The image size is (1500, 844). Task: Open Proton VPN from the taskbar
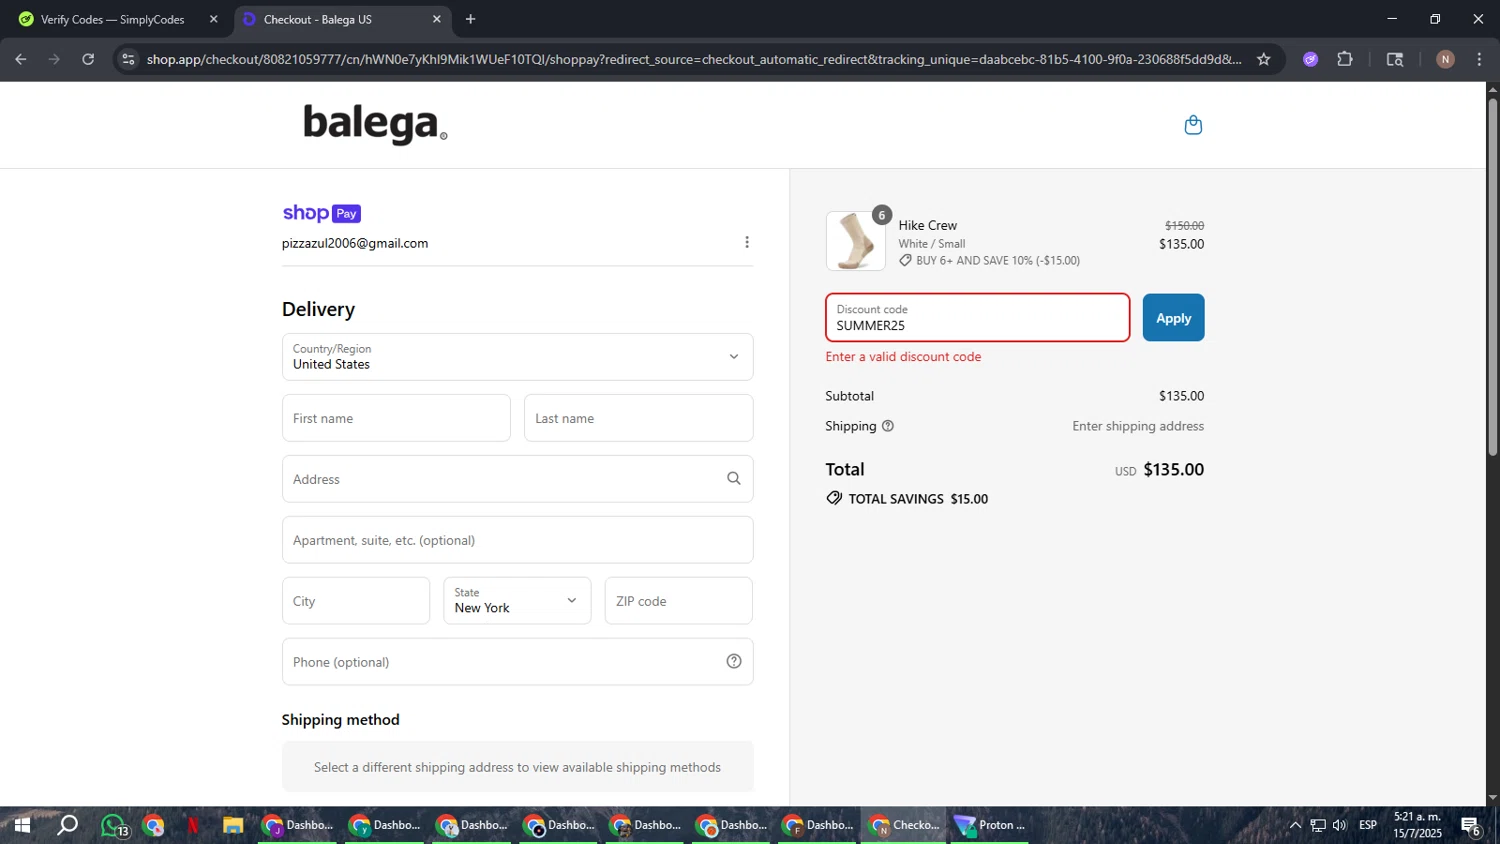tap(990, 826)
